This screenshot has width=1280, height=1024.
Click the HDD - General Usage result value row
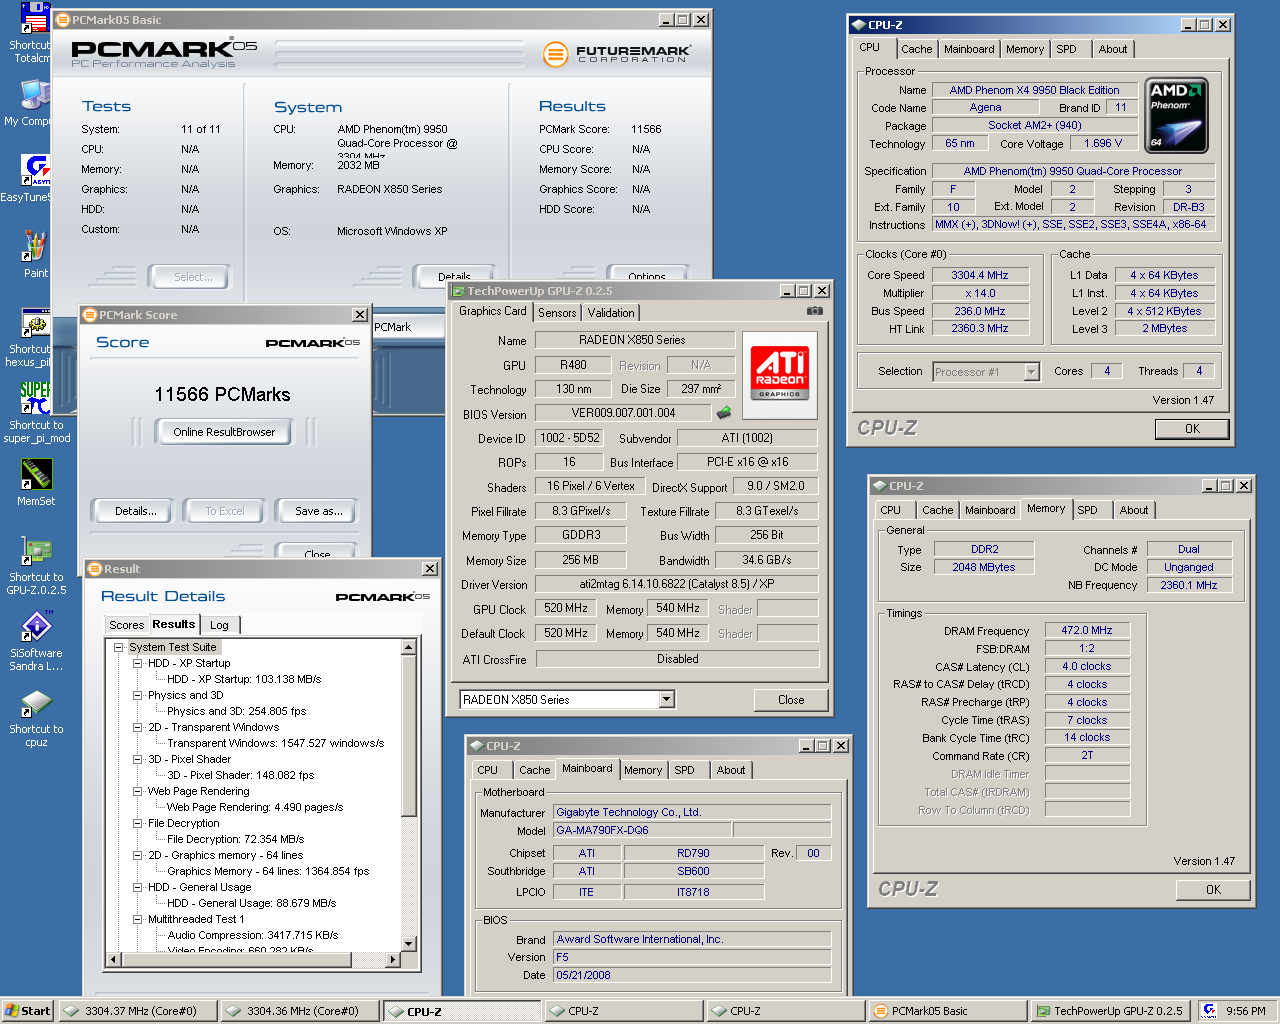click(251, 903)
